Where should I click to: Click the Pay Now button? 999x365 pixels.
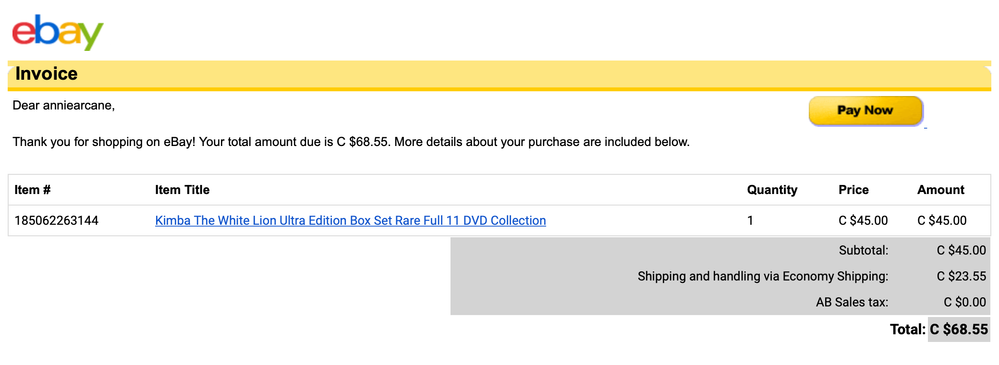click(865, 110)
